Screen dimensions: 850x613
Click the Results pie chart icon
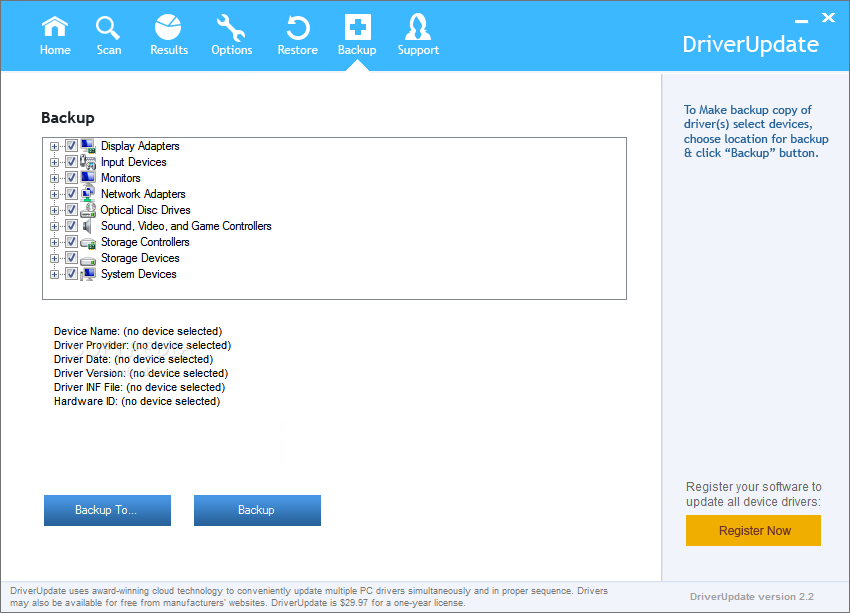[x=168, y=27]
